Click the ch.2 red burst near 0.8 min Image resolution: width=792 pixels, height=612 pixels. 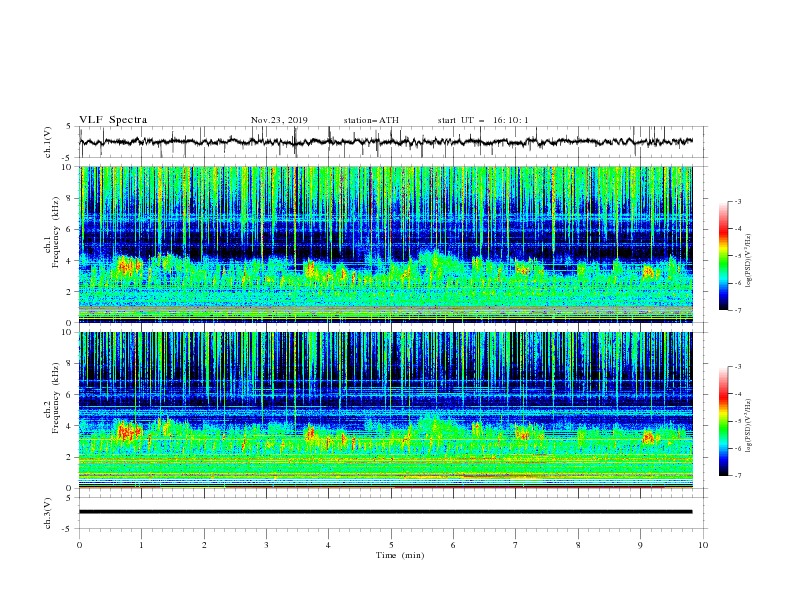[129, 432]
